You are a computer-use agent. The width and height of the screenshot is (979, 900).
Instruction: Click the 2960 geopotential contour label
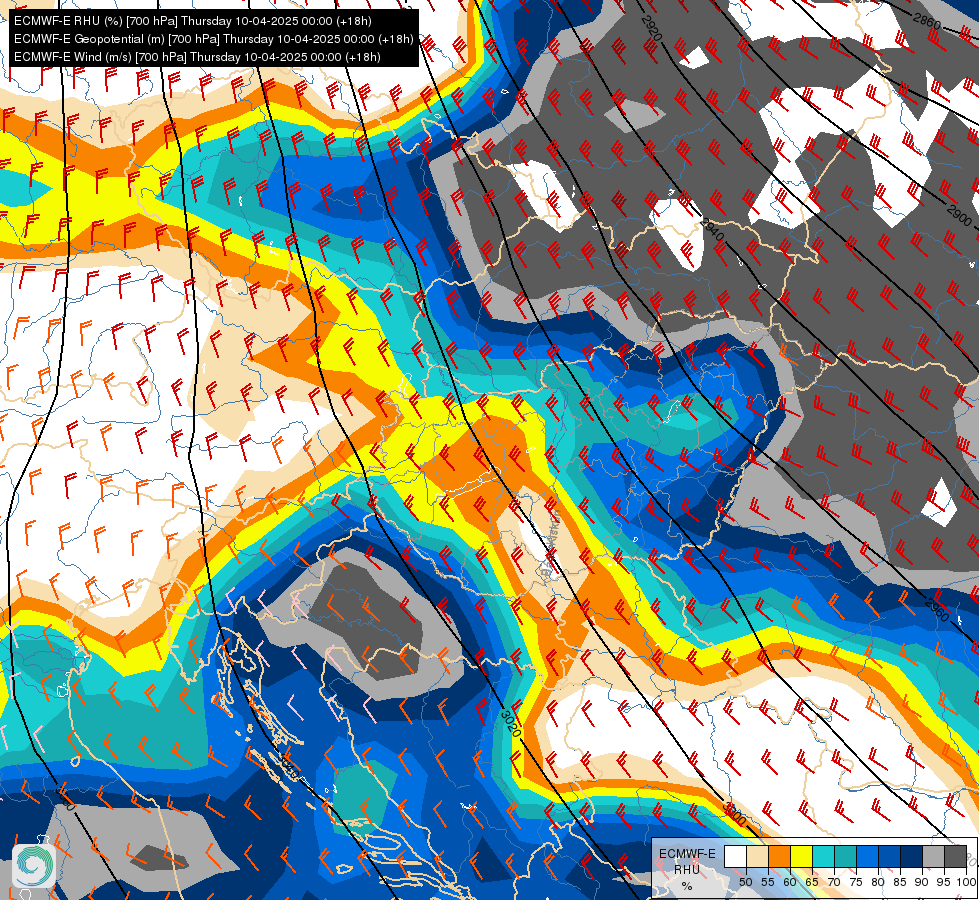(937, 610)
